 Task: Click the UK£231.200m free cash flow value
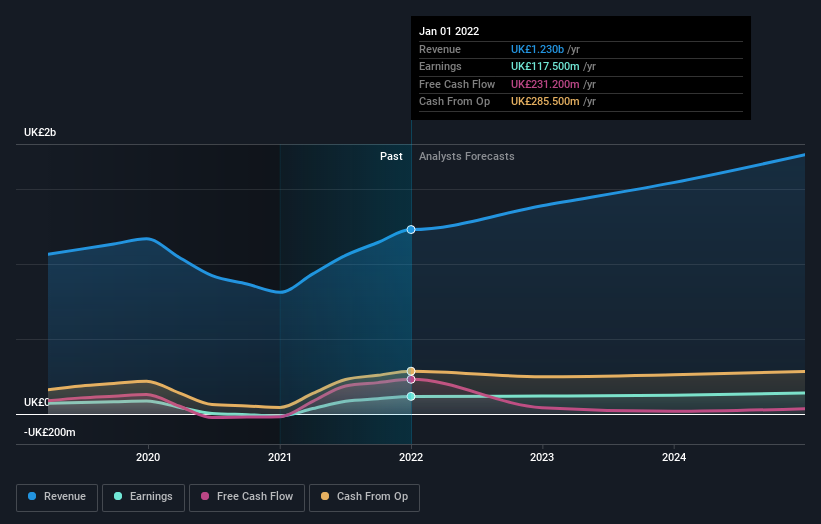pos(545,84)
